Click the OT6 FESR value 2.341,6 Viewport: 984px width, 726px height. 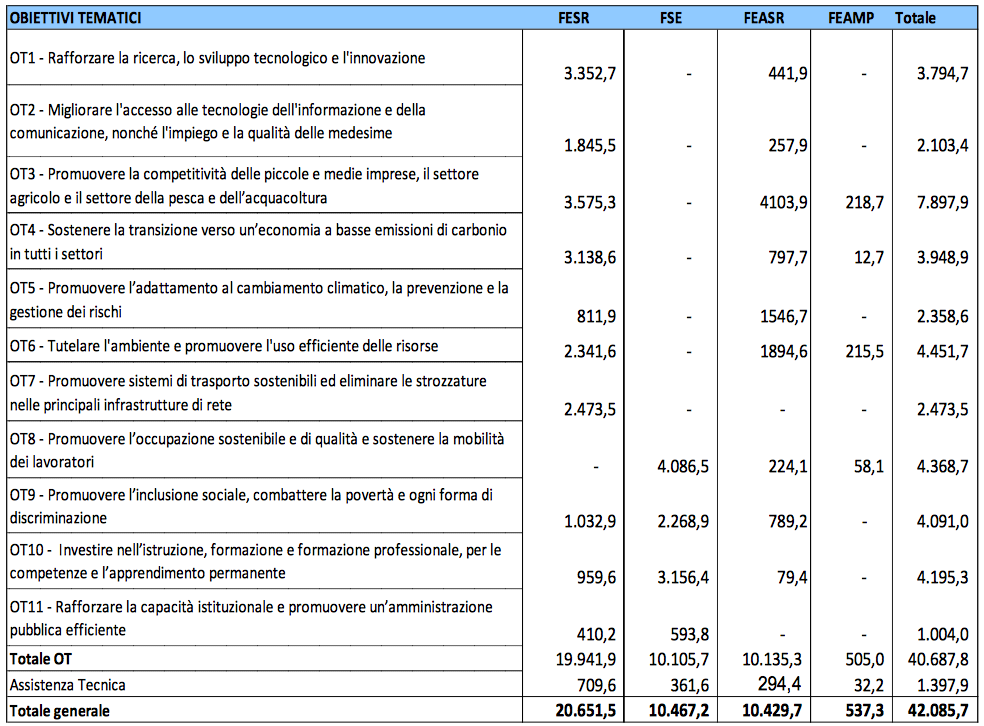pos(590,351)
